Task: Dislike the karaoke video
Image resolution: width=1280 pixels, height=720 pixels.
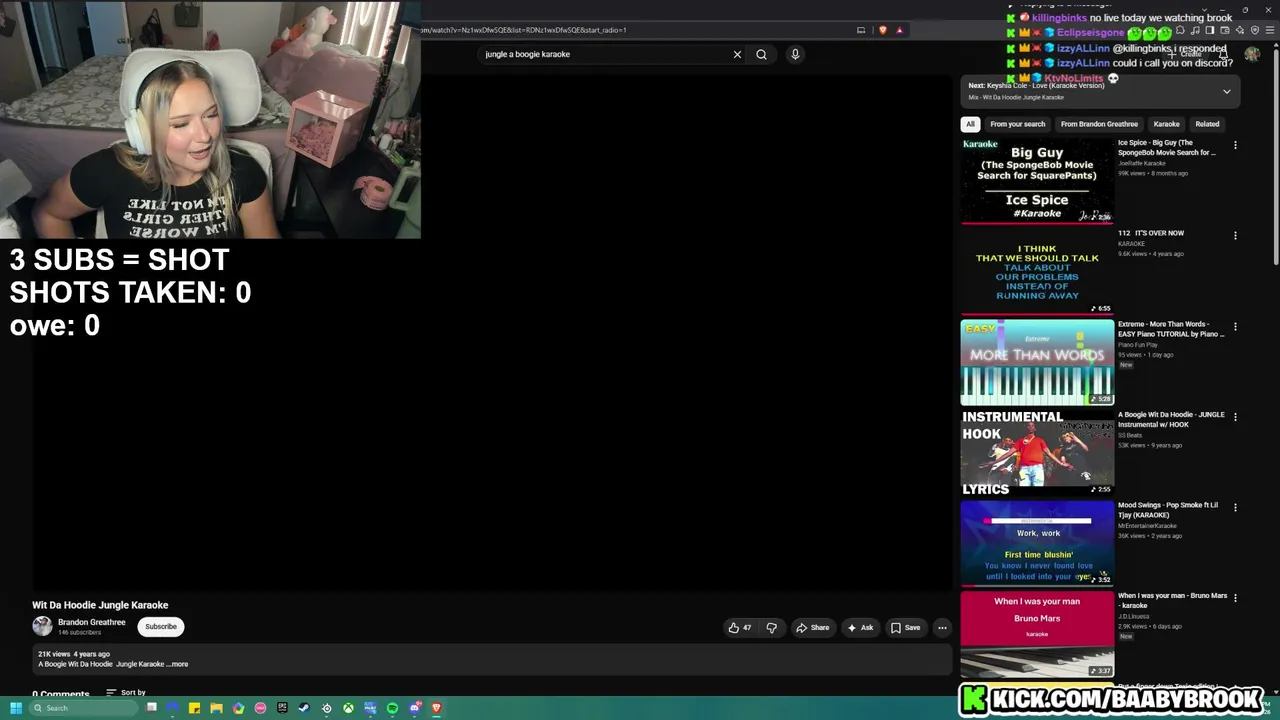Action: (771, 628)
